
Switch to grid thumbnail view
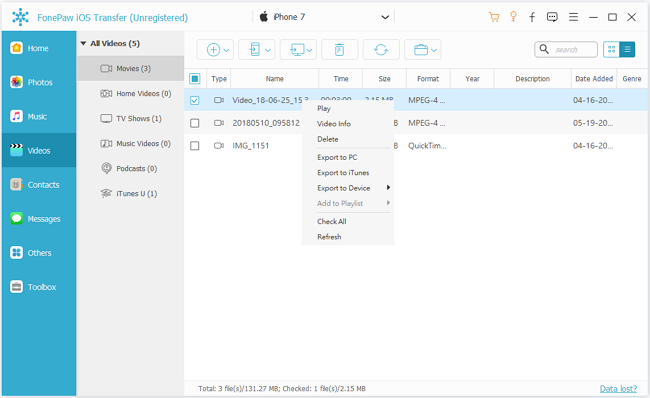[611, 50]
